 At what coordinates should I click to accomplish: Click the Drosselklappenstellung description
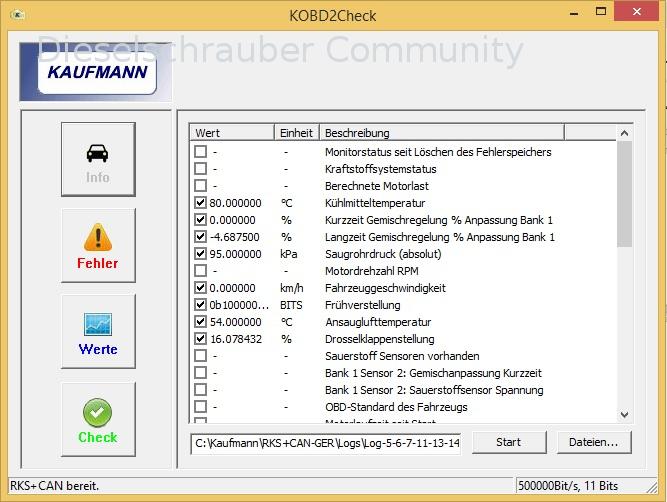coord(379,339)
